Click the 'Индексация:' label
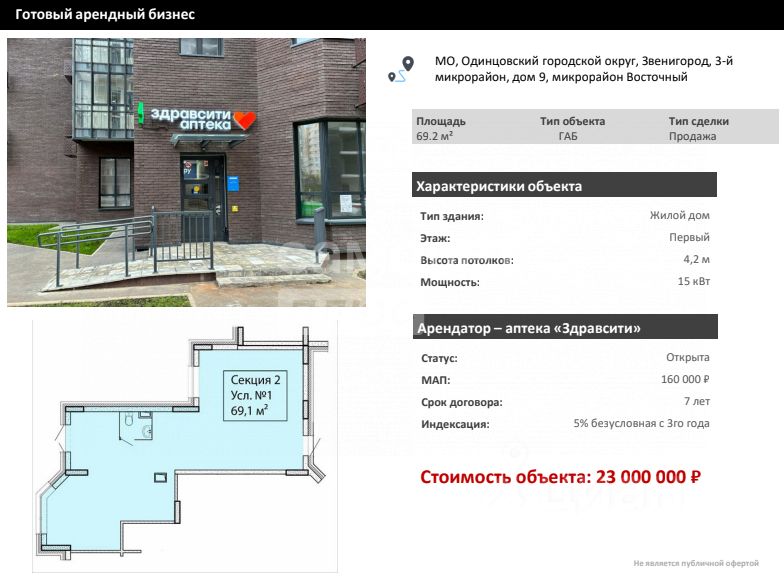Image resolution: width=784 pixels, height=579 pixels. [x=455, y=424]
